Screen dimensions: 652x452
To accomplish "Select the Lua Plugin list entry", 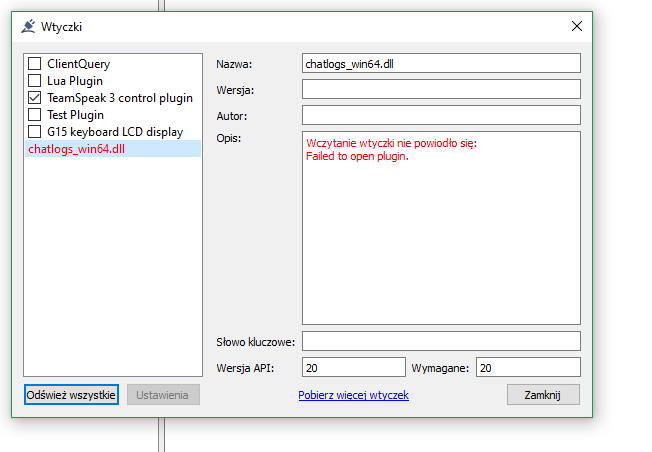I will (x=75, y=81).
